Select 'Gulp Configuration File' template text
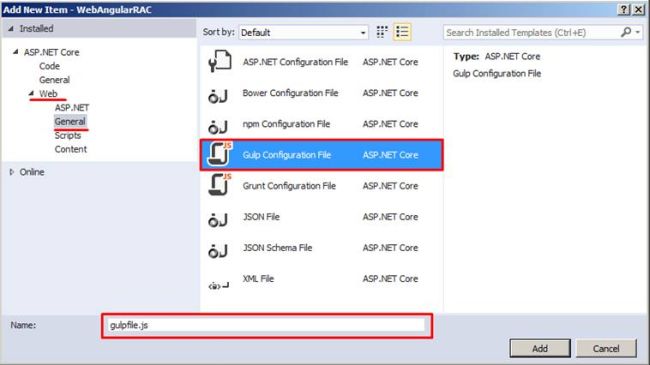 286,155
